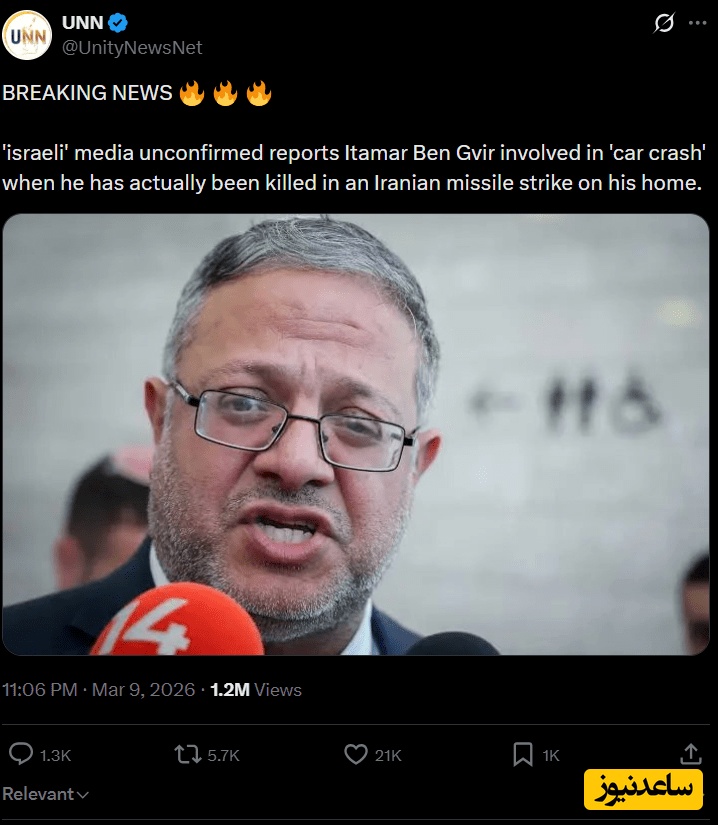Click the blue verified badge
The width and height of the screenshot is (718, 825).
[x=118, y=23]
